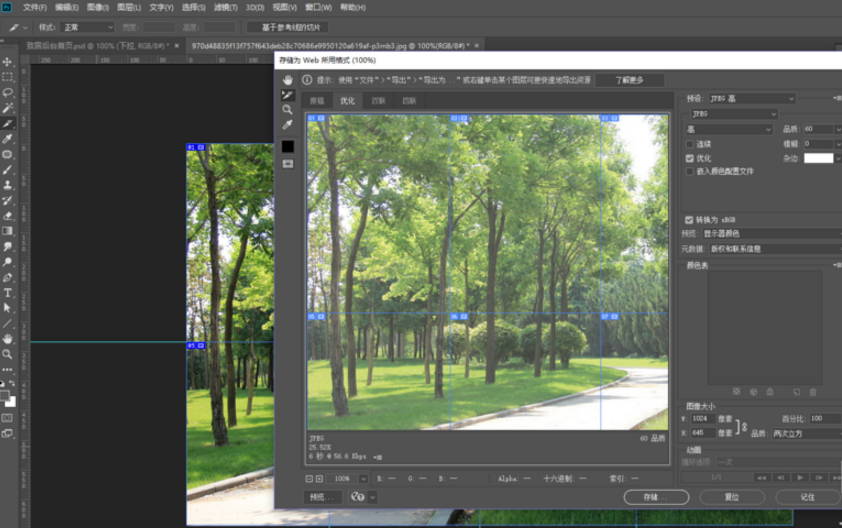Choose the Eyedropper tool in the dialog

click(288, 125)
